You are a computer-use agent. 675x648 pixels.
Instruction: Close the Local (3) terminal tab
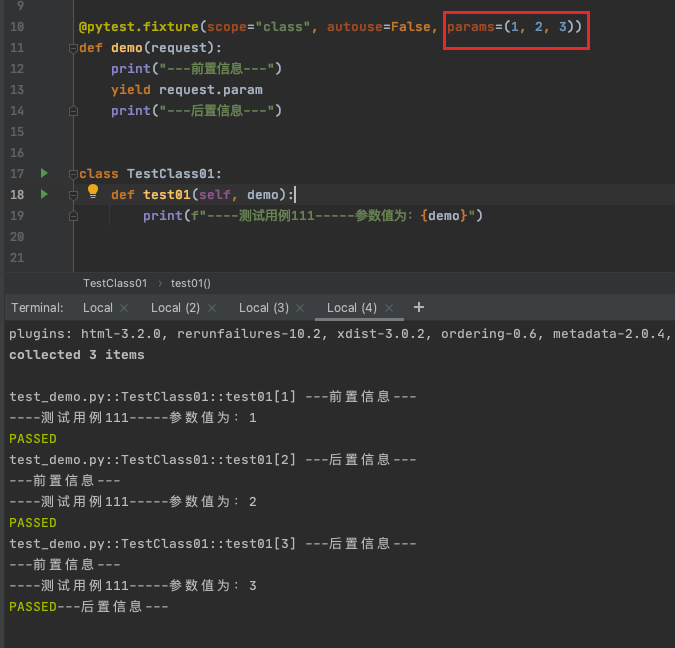click(299, 308)
